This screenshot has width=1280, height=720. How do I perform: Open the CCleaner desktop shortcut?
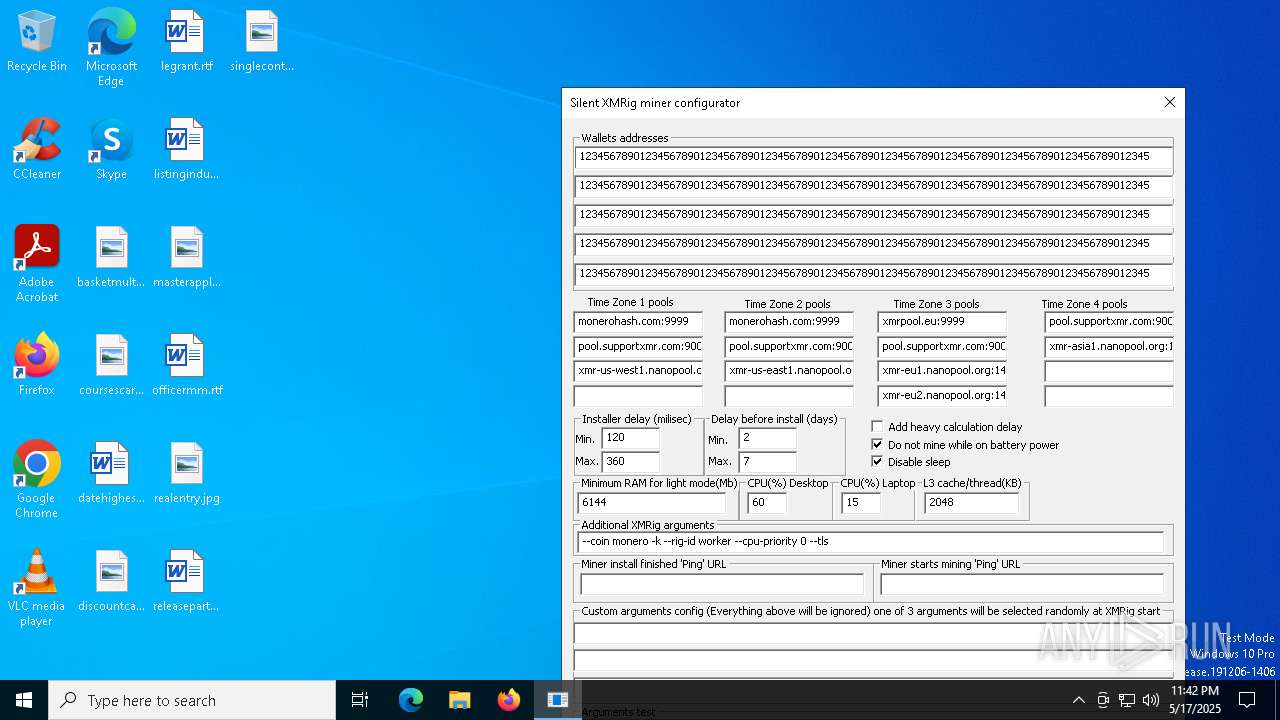coord(37,150)
